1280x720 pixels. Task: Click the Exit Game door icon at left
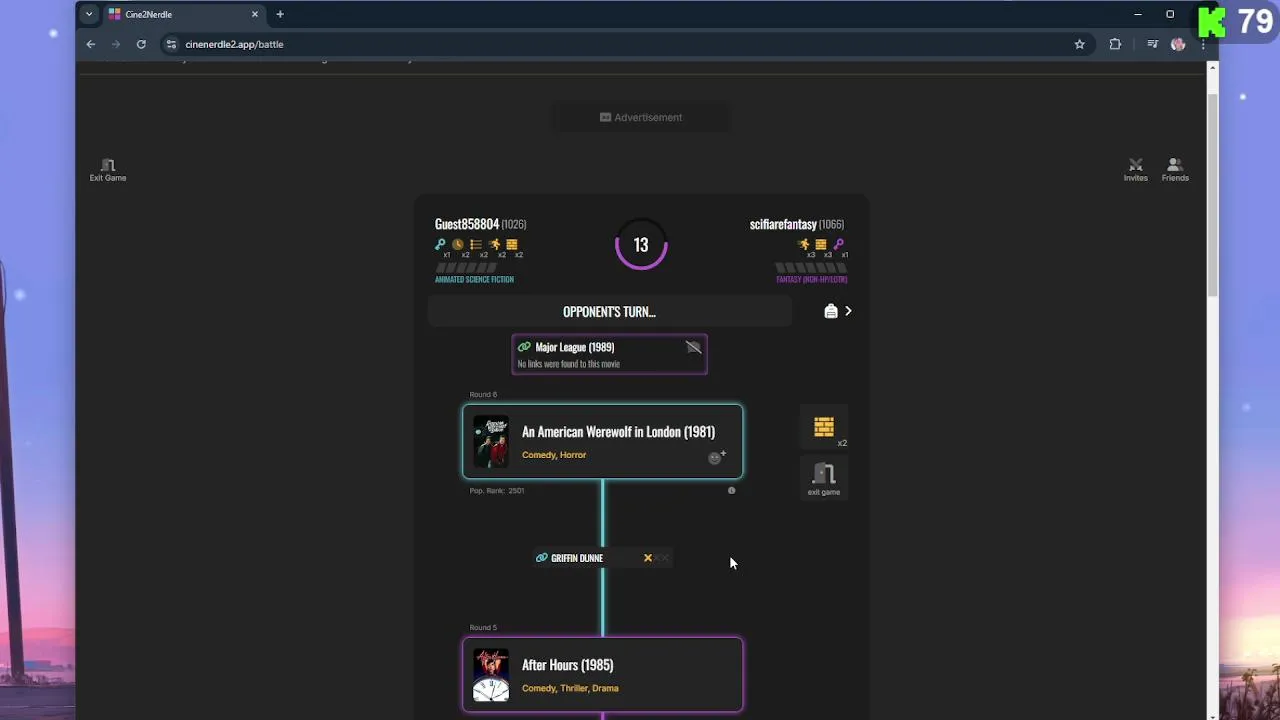pos(108,165)
